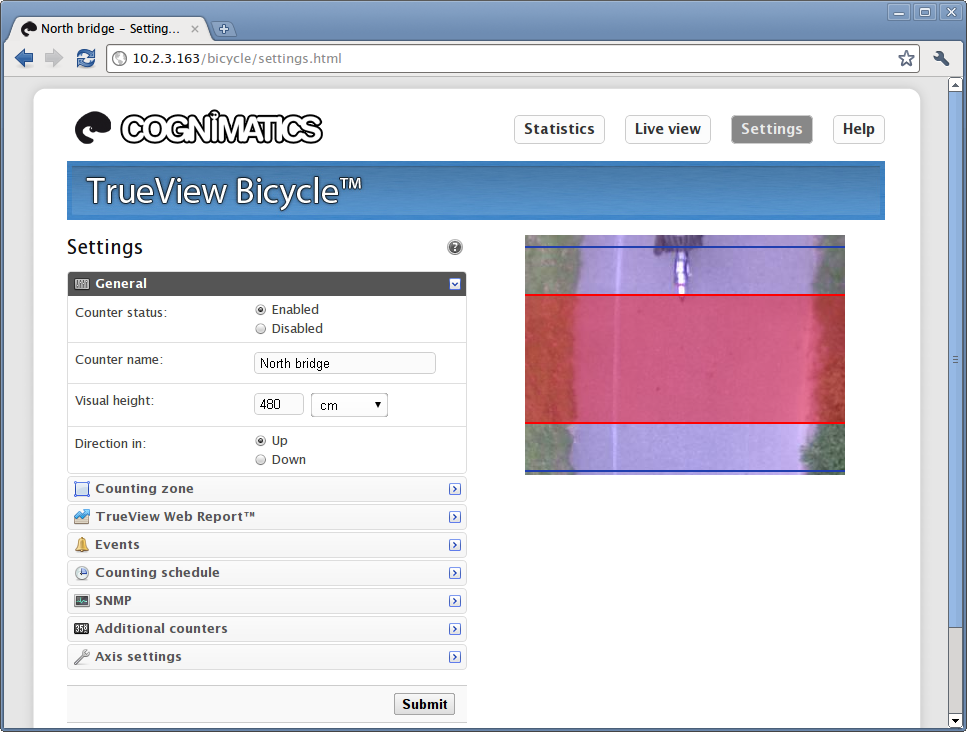Click the General section icon

click(81, 284)
